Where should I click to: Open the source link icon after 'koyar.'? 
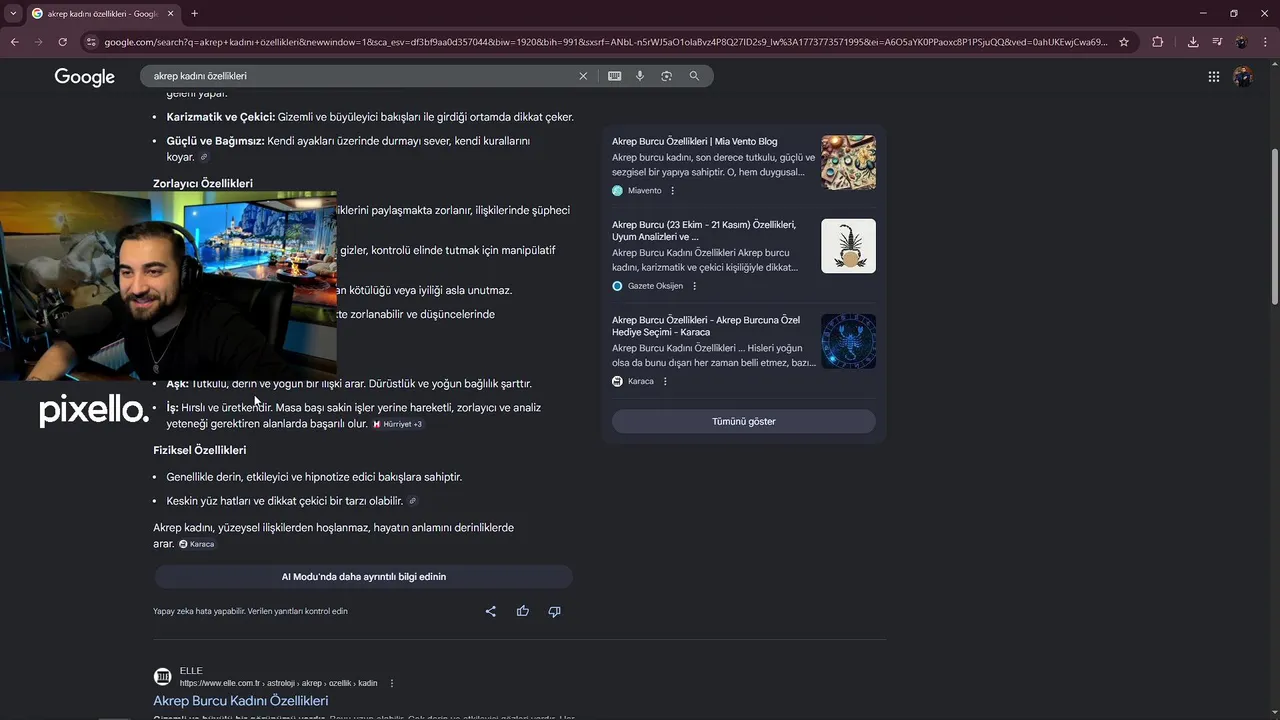204,157
